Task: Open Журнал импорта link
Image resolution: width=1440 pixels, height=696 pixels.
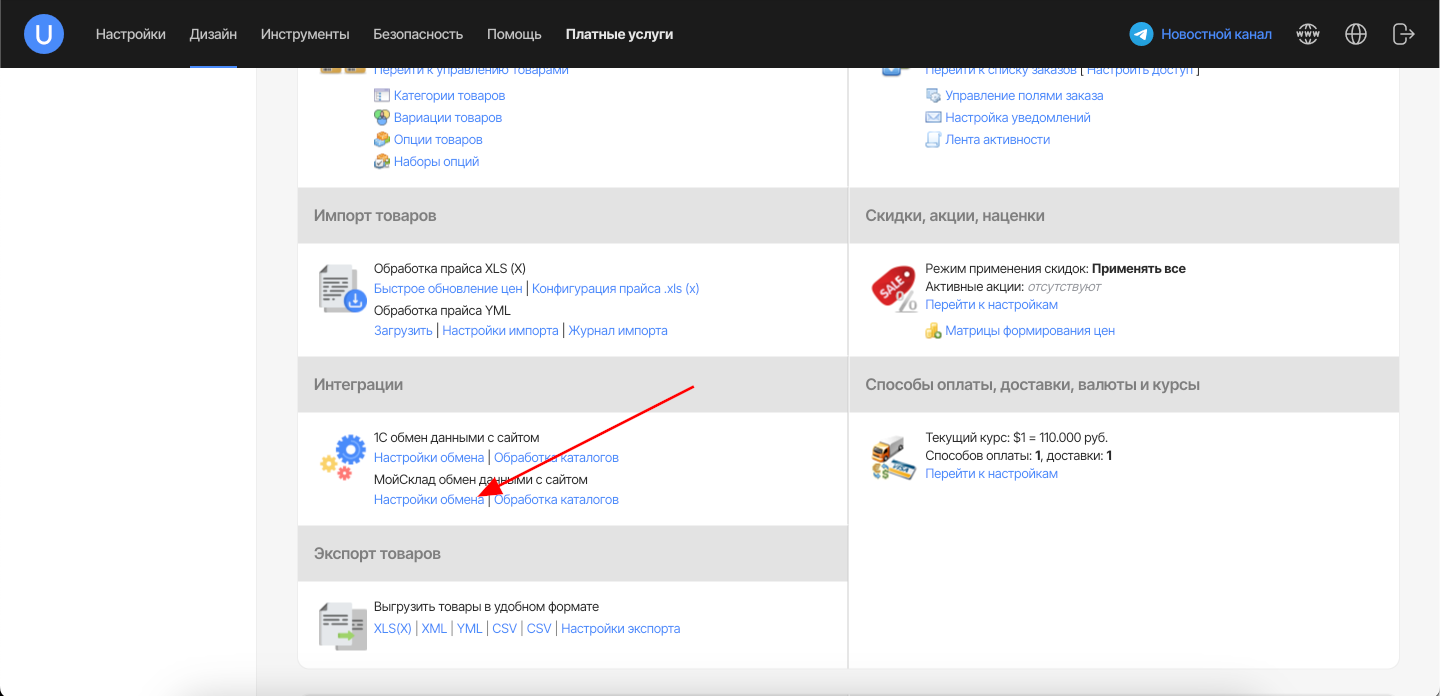Action: 617,331
